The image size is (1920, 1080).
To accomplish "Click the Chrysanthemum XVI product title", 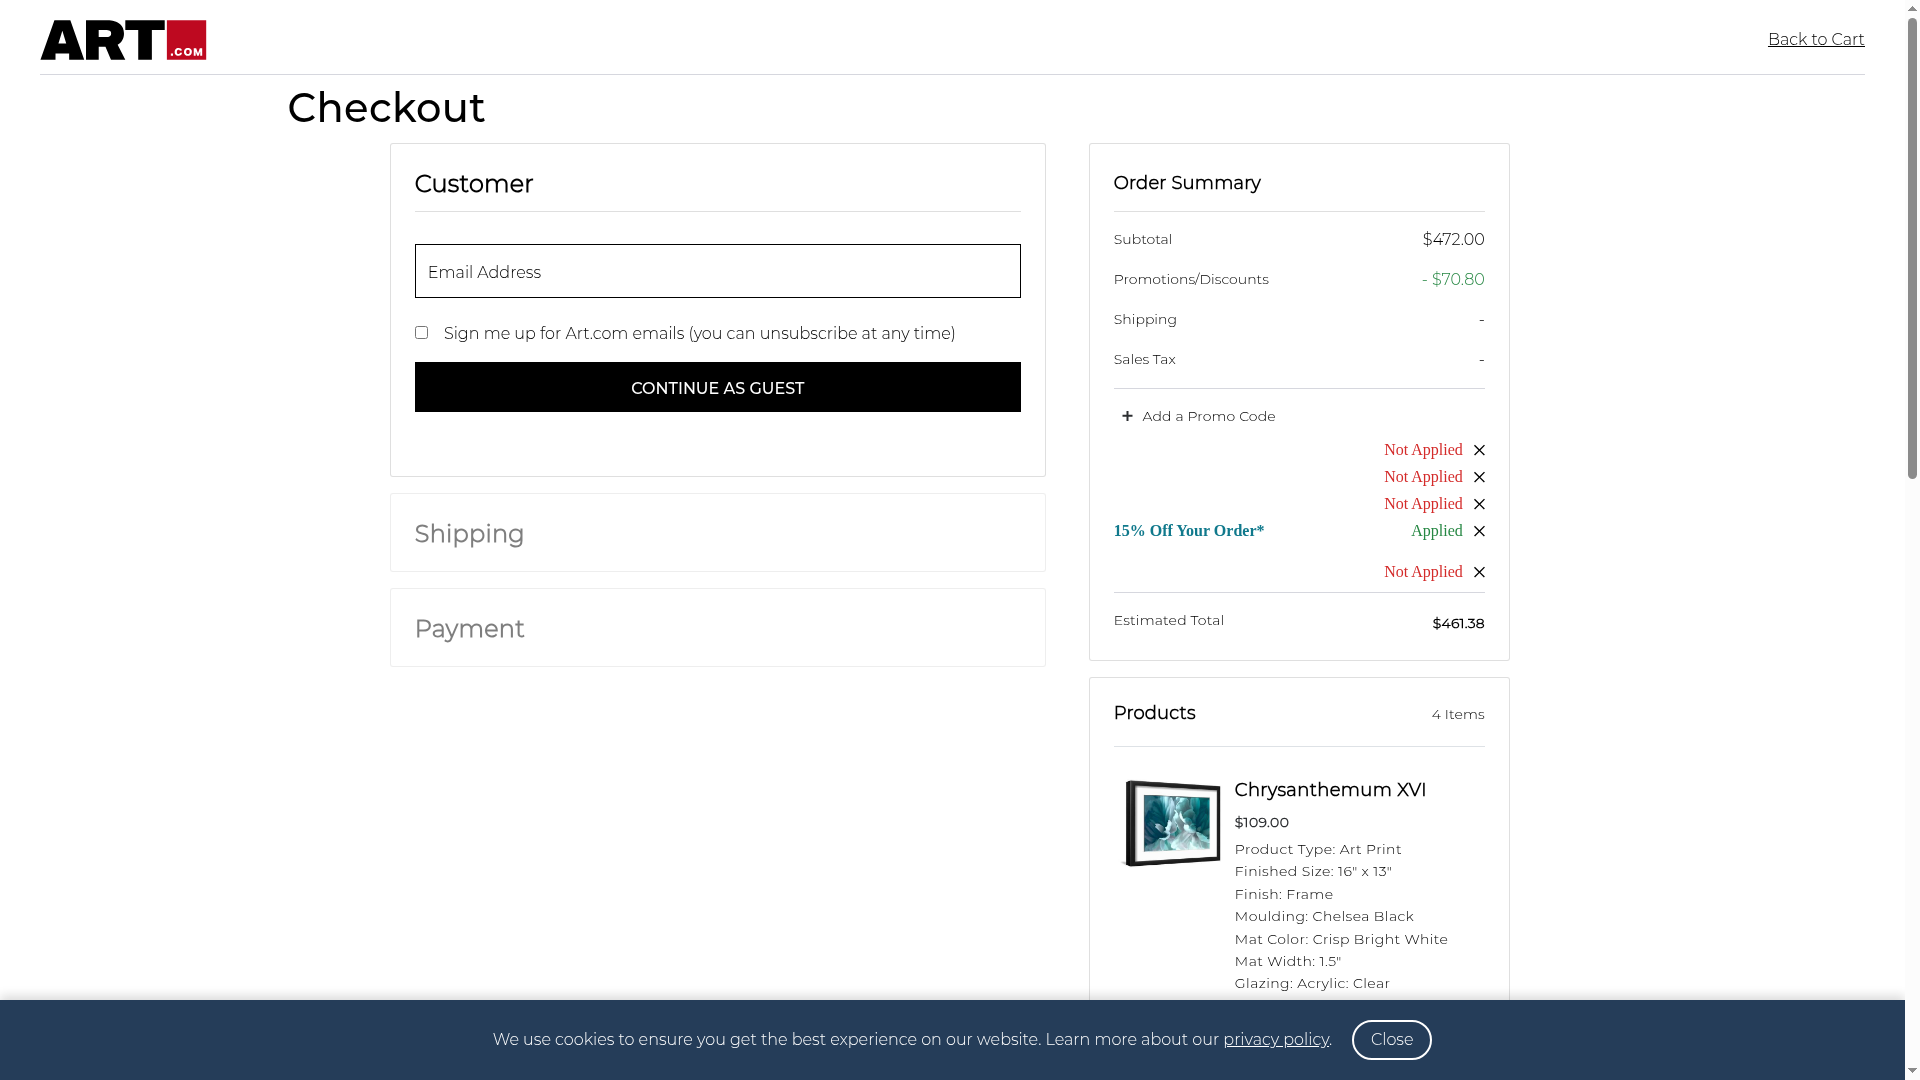I will pyautogui.click(x=1329, y=790).
